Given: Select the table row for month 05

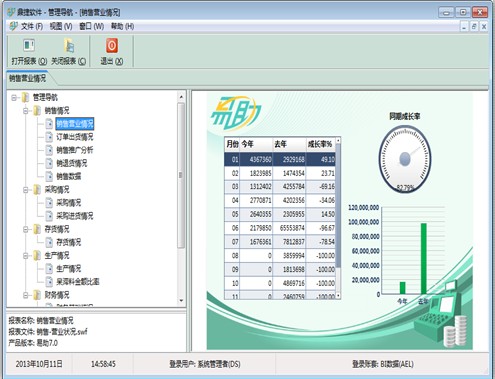Looking at the screenshot, I should coord(280,214).
